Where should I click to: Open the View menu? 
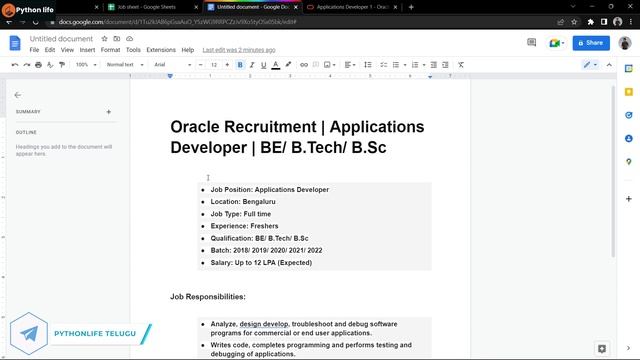(x=67, y=50)
